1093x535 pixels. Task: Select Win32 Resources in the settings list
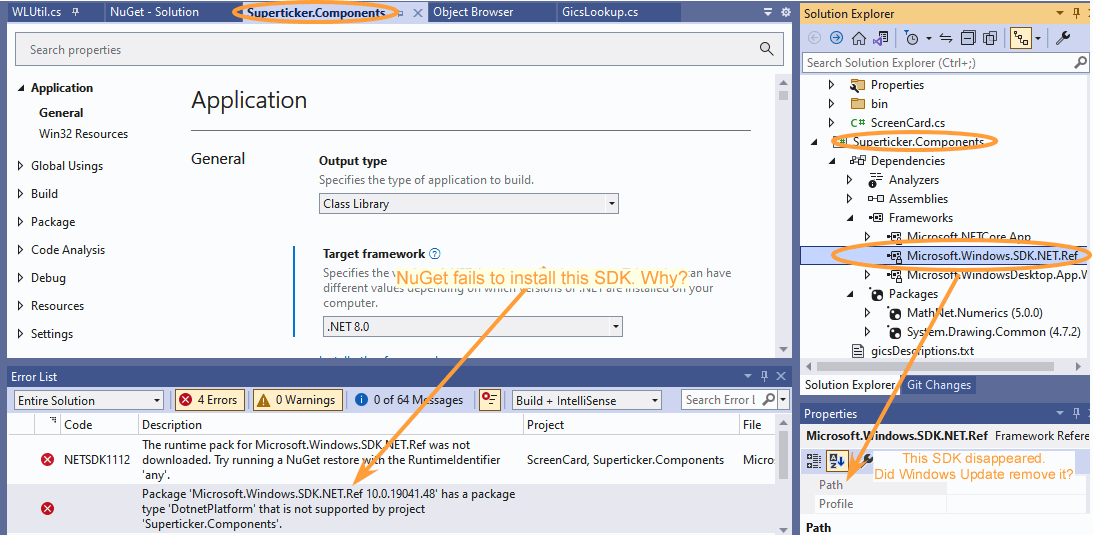[x=84, y=134]
